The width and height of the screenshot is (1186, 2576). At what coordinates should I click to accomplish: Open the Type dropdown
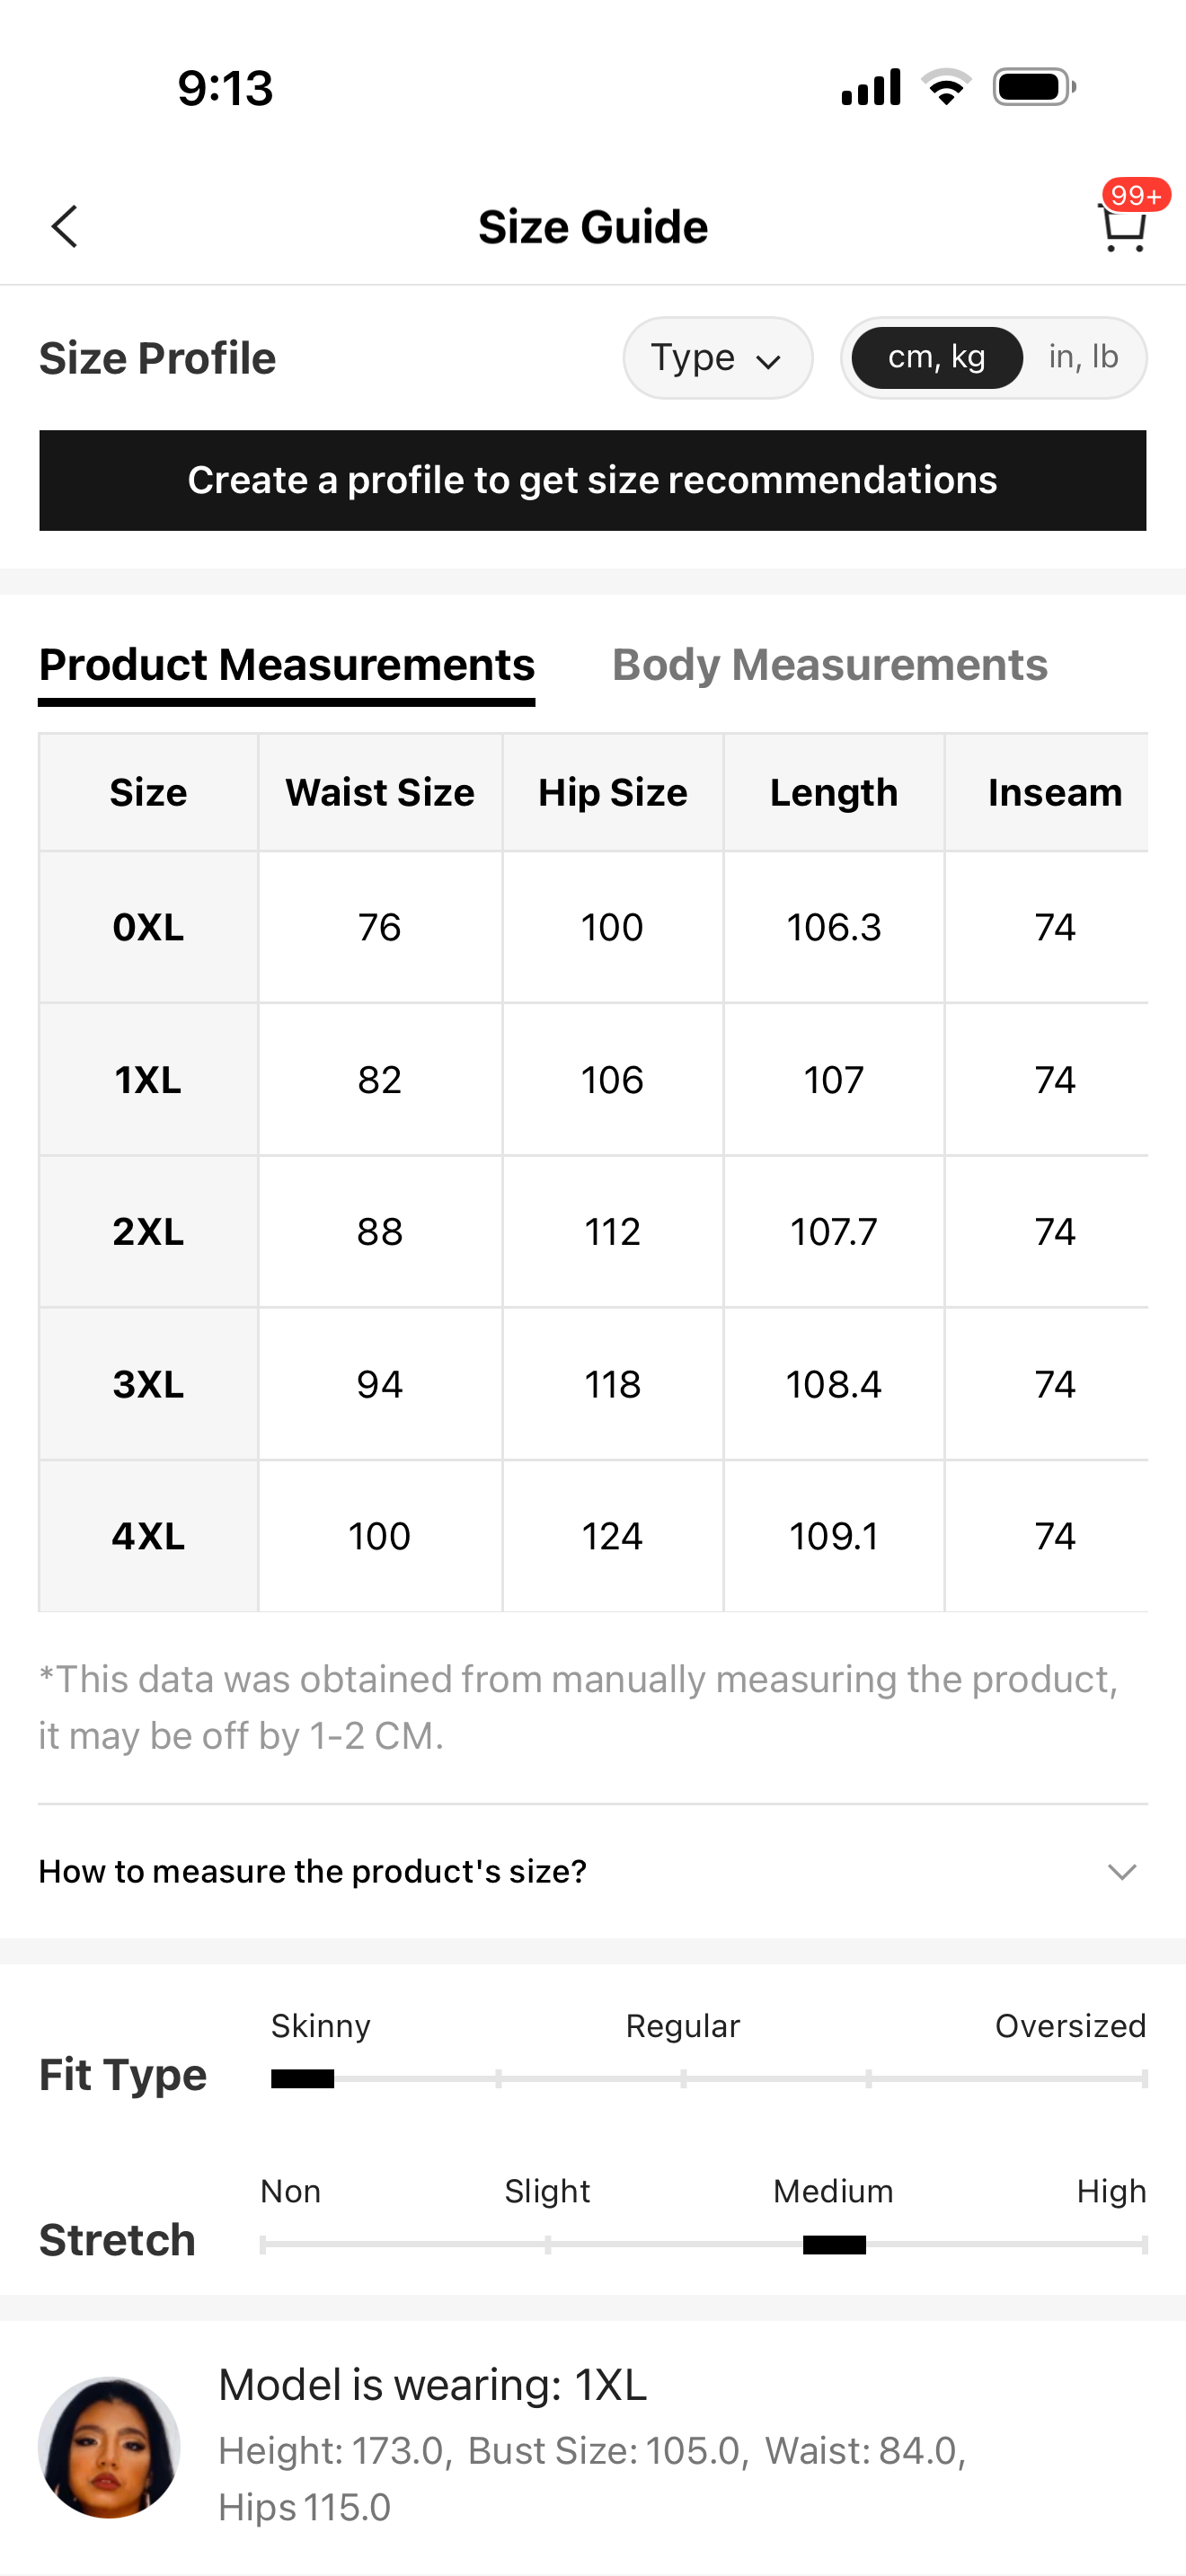pos(717,358)
